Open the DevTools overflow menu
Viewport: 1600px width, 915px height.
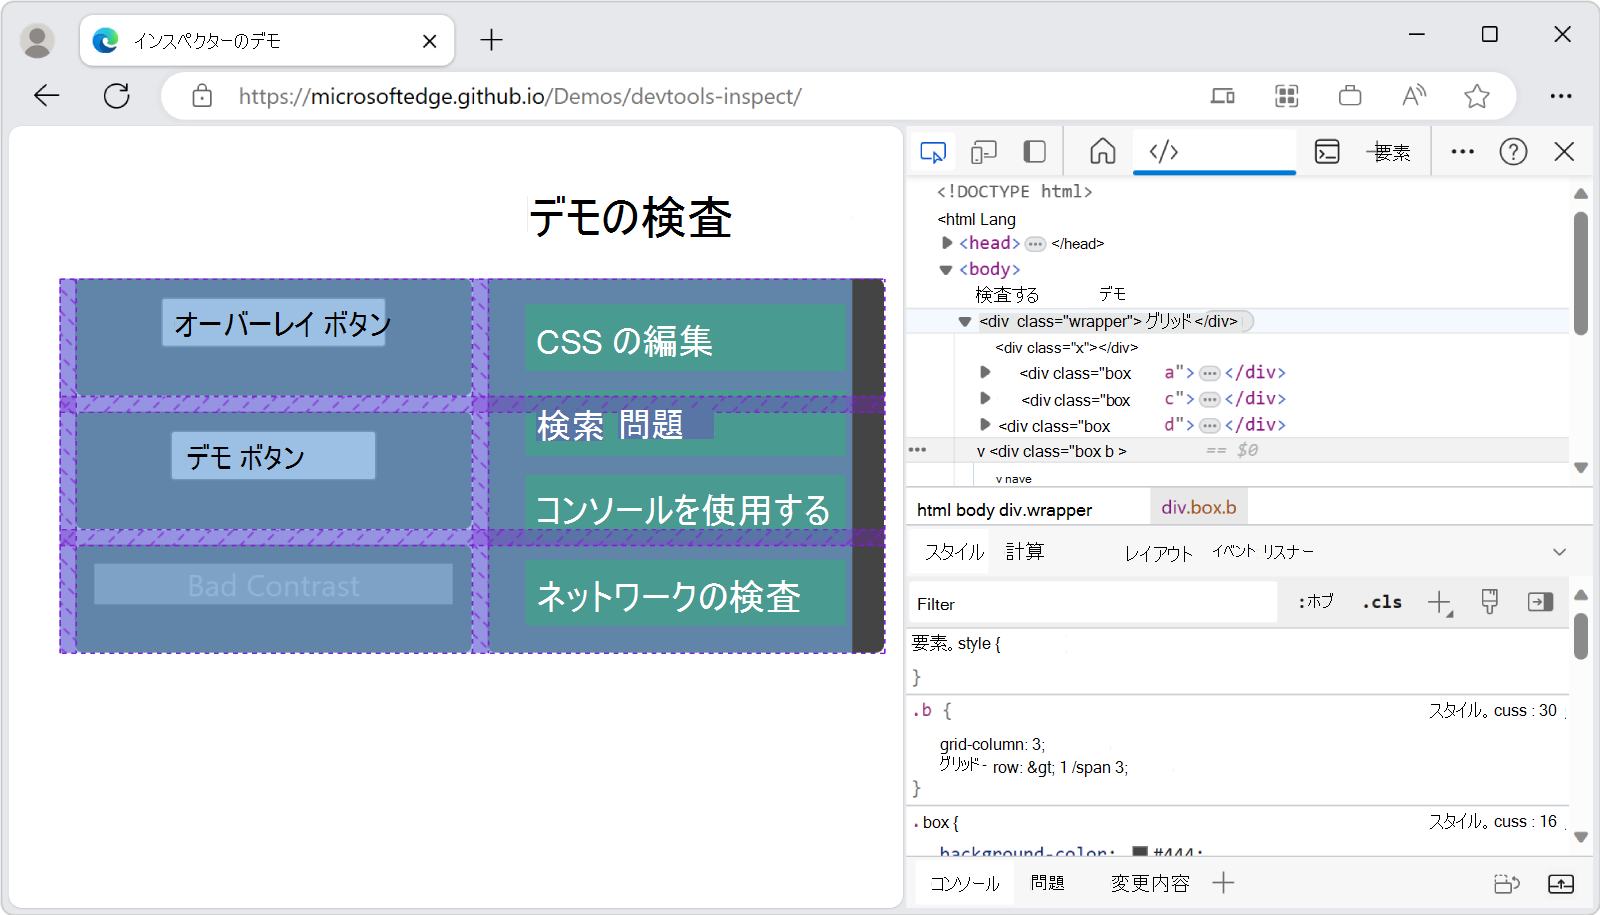tap(1462, 151)
